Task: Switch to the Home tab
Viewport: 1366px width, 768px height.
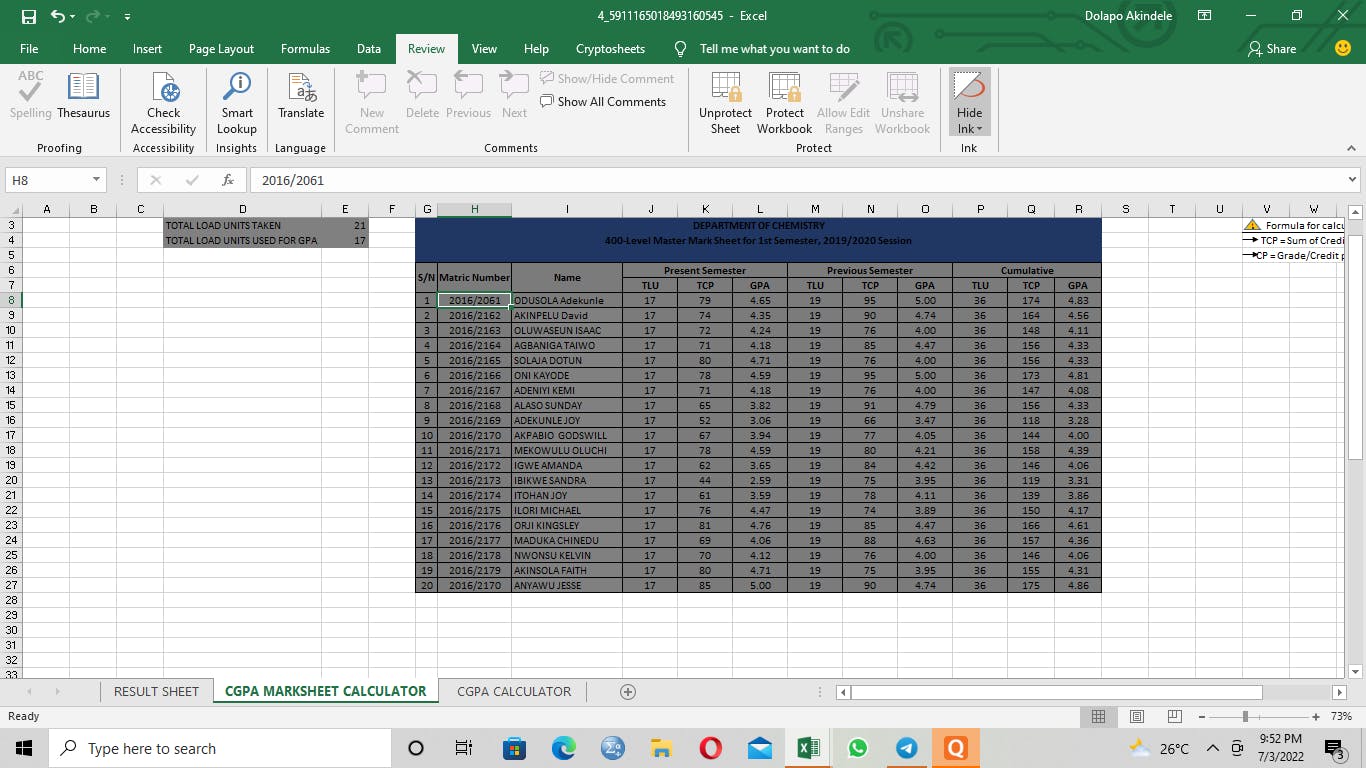Action: click(89, 48)
